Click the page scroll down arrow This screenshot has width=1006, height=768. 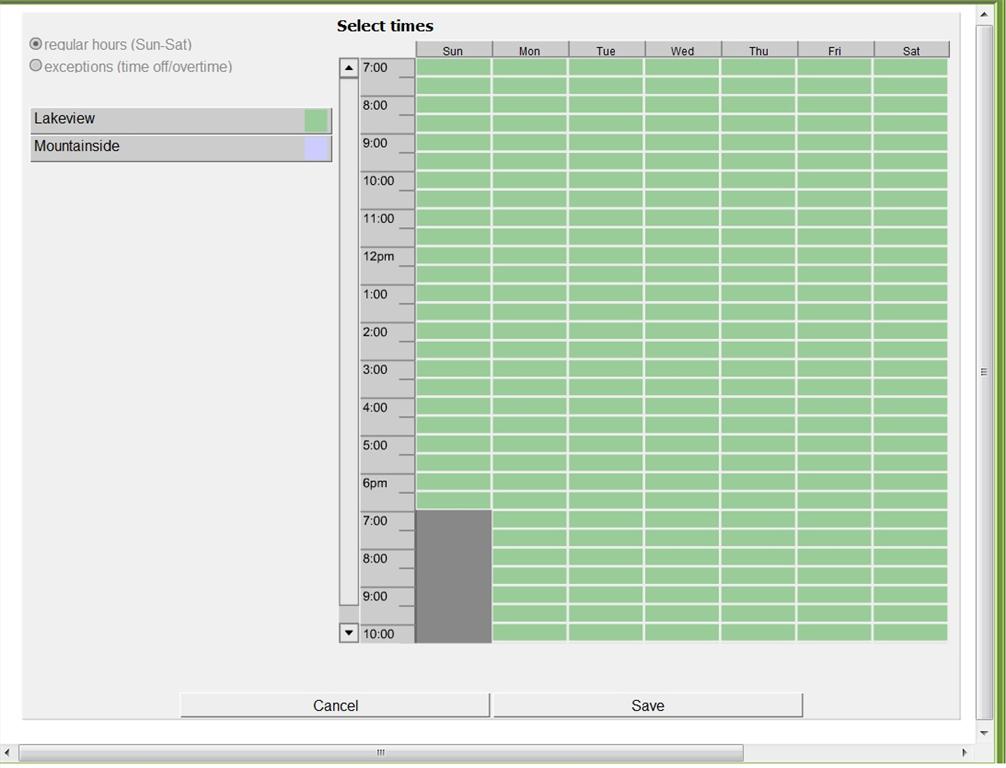(984, 732)
